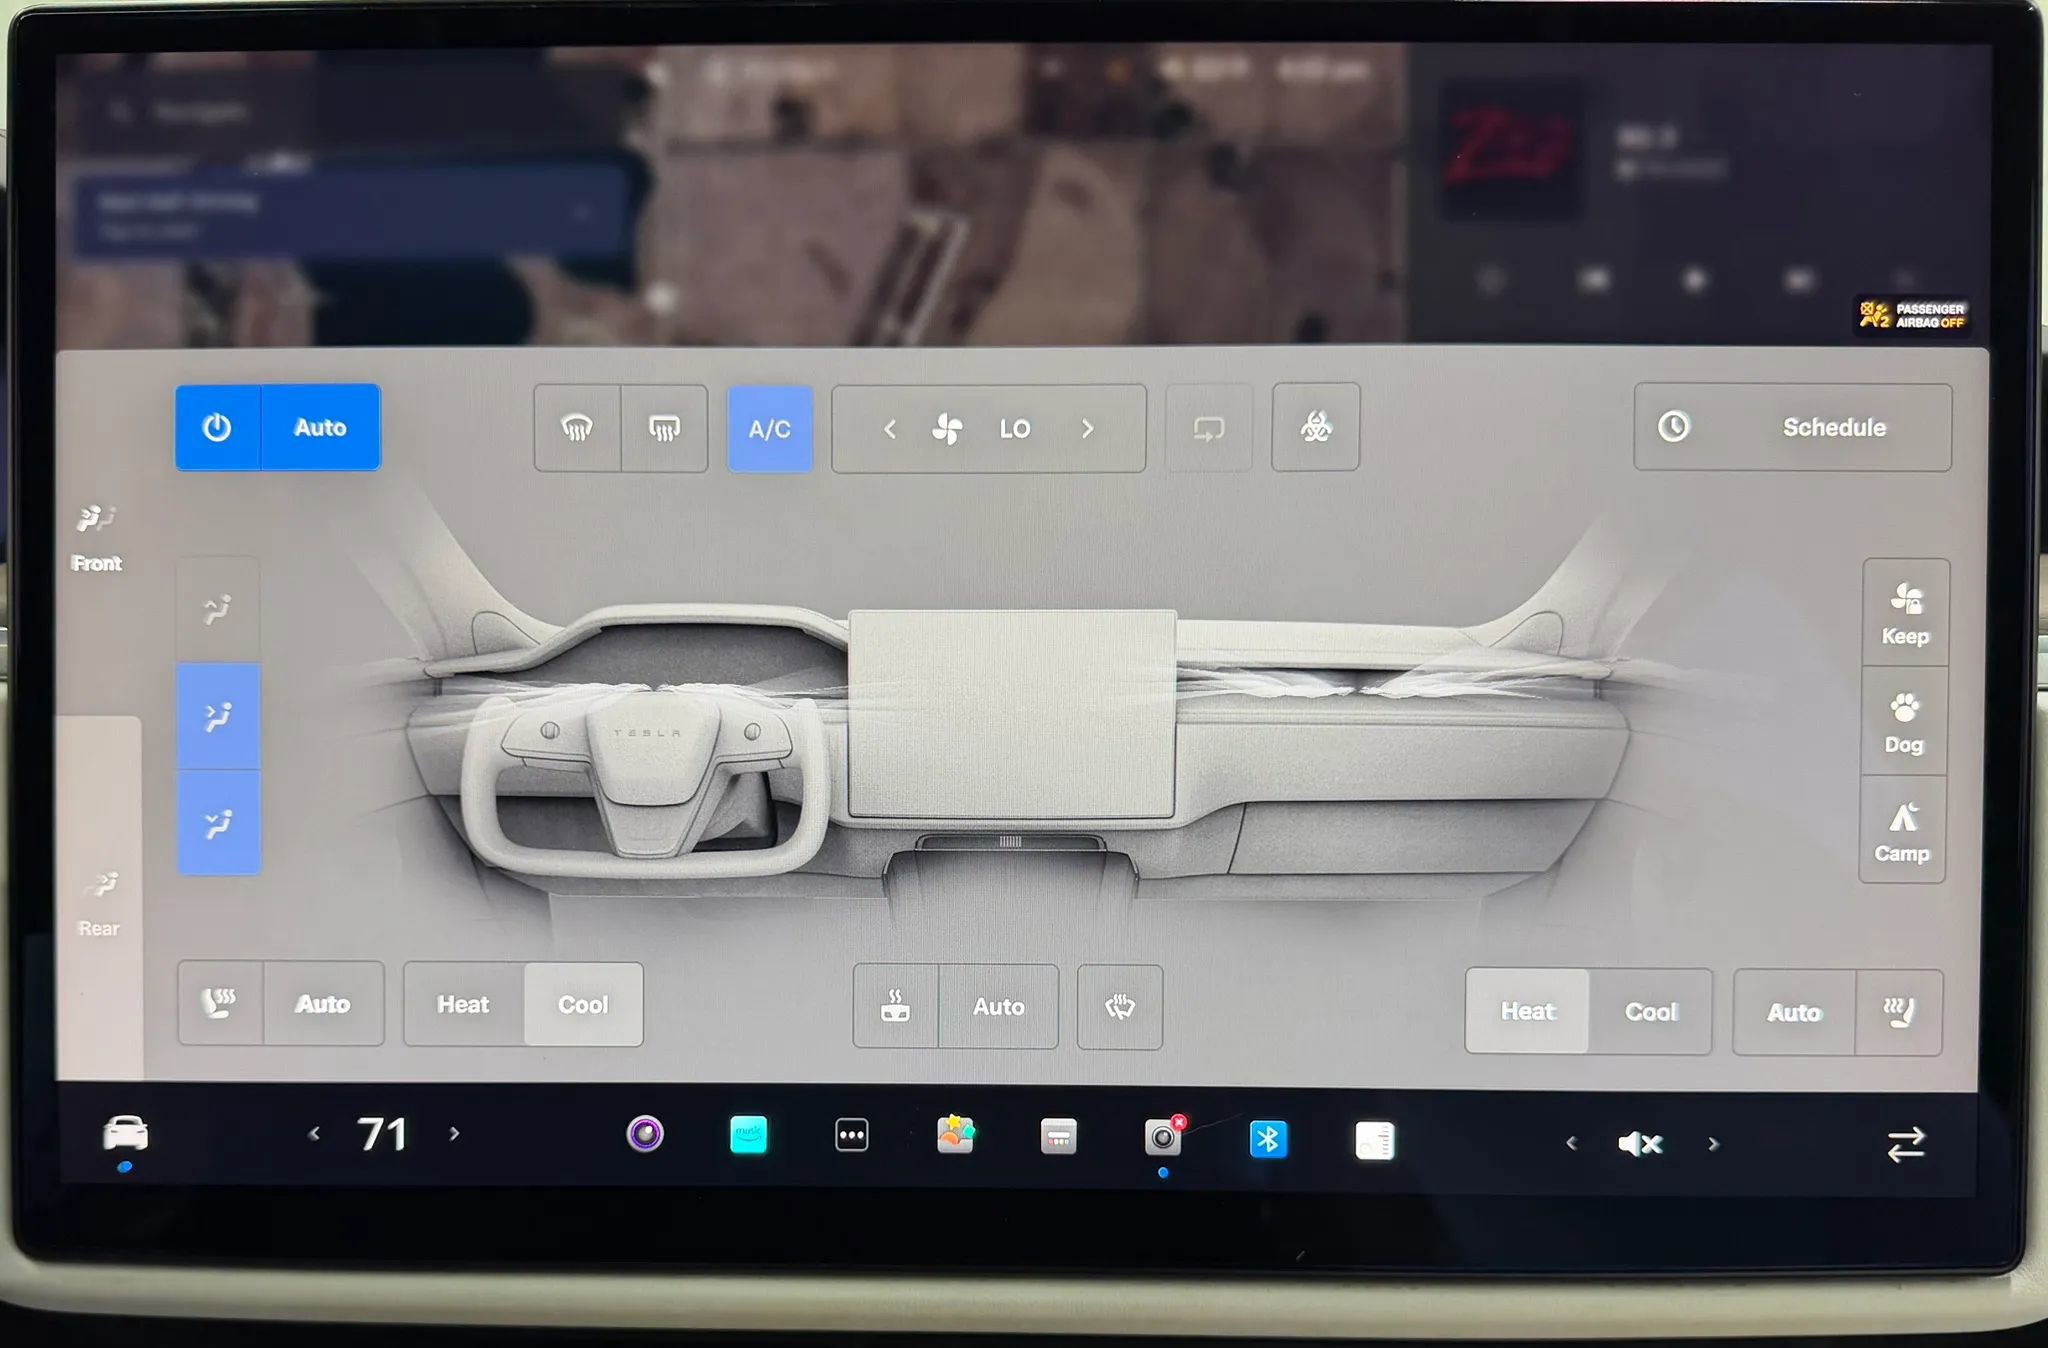Tap the Schedule clock icon
Viewport: 2048px width, 1348px height.
click(1674, 427)
